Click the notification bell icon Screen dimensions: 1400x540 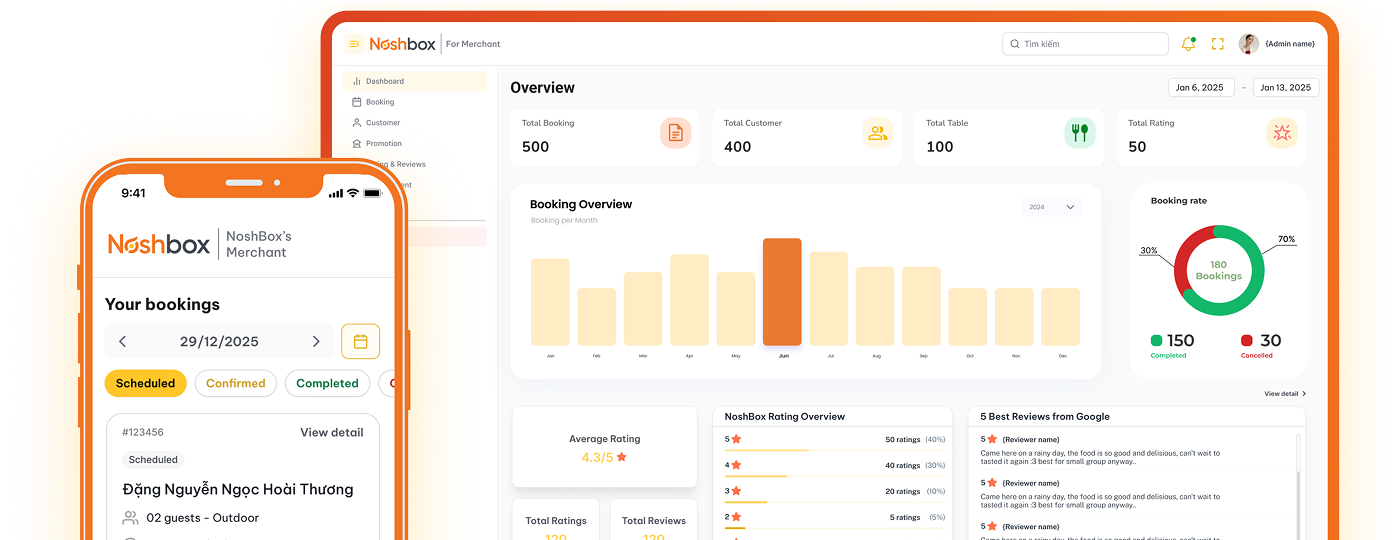pyautogui.click(x=1188, y=44)
